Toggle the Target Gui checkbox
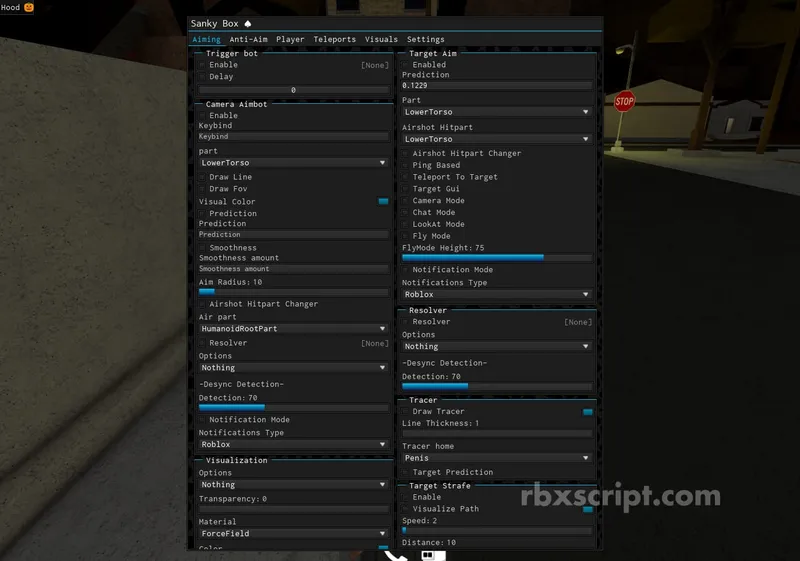Screen dimensions: 800x561 tap(405, 189)
